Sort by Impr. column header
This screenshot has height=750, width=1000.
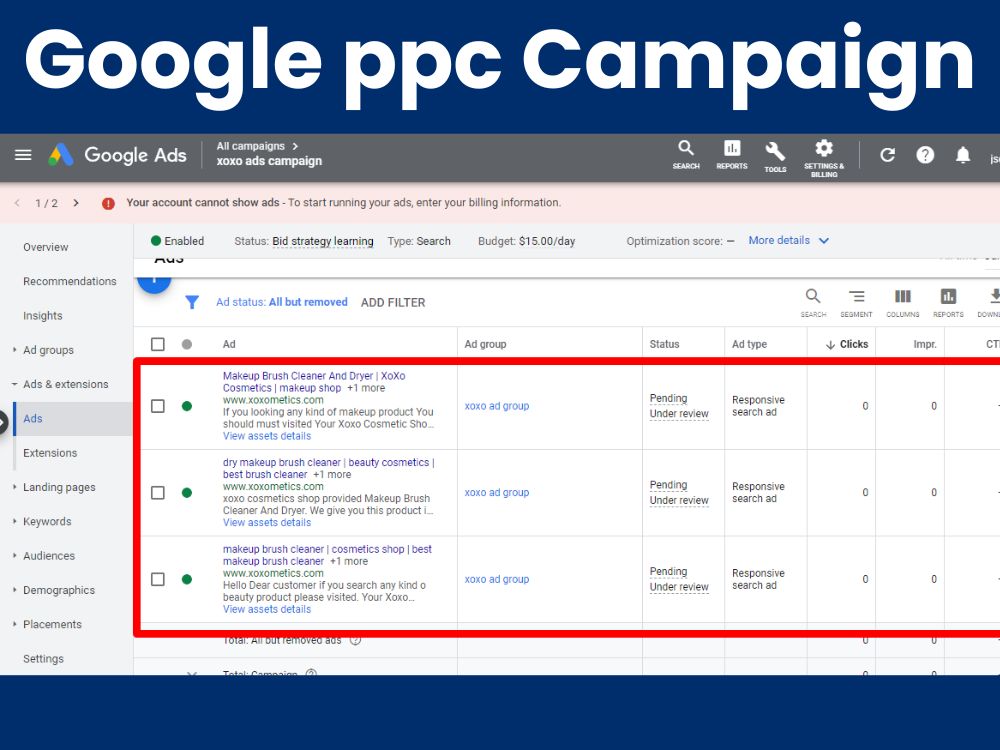point(925,344)
